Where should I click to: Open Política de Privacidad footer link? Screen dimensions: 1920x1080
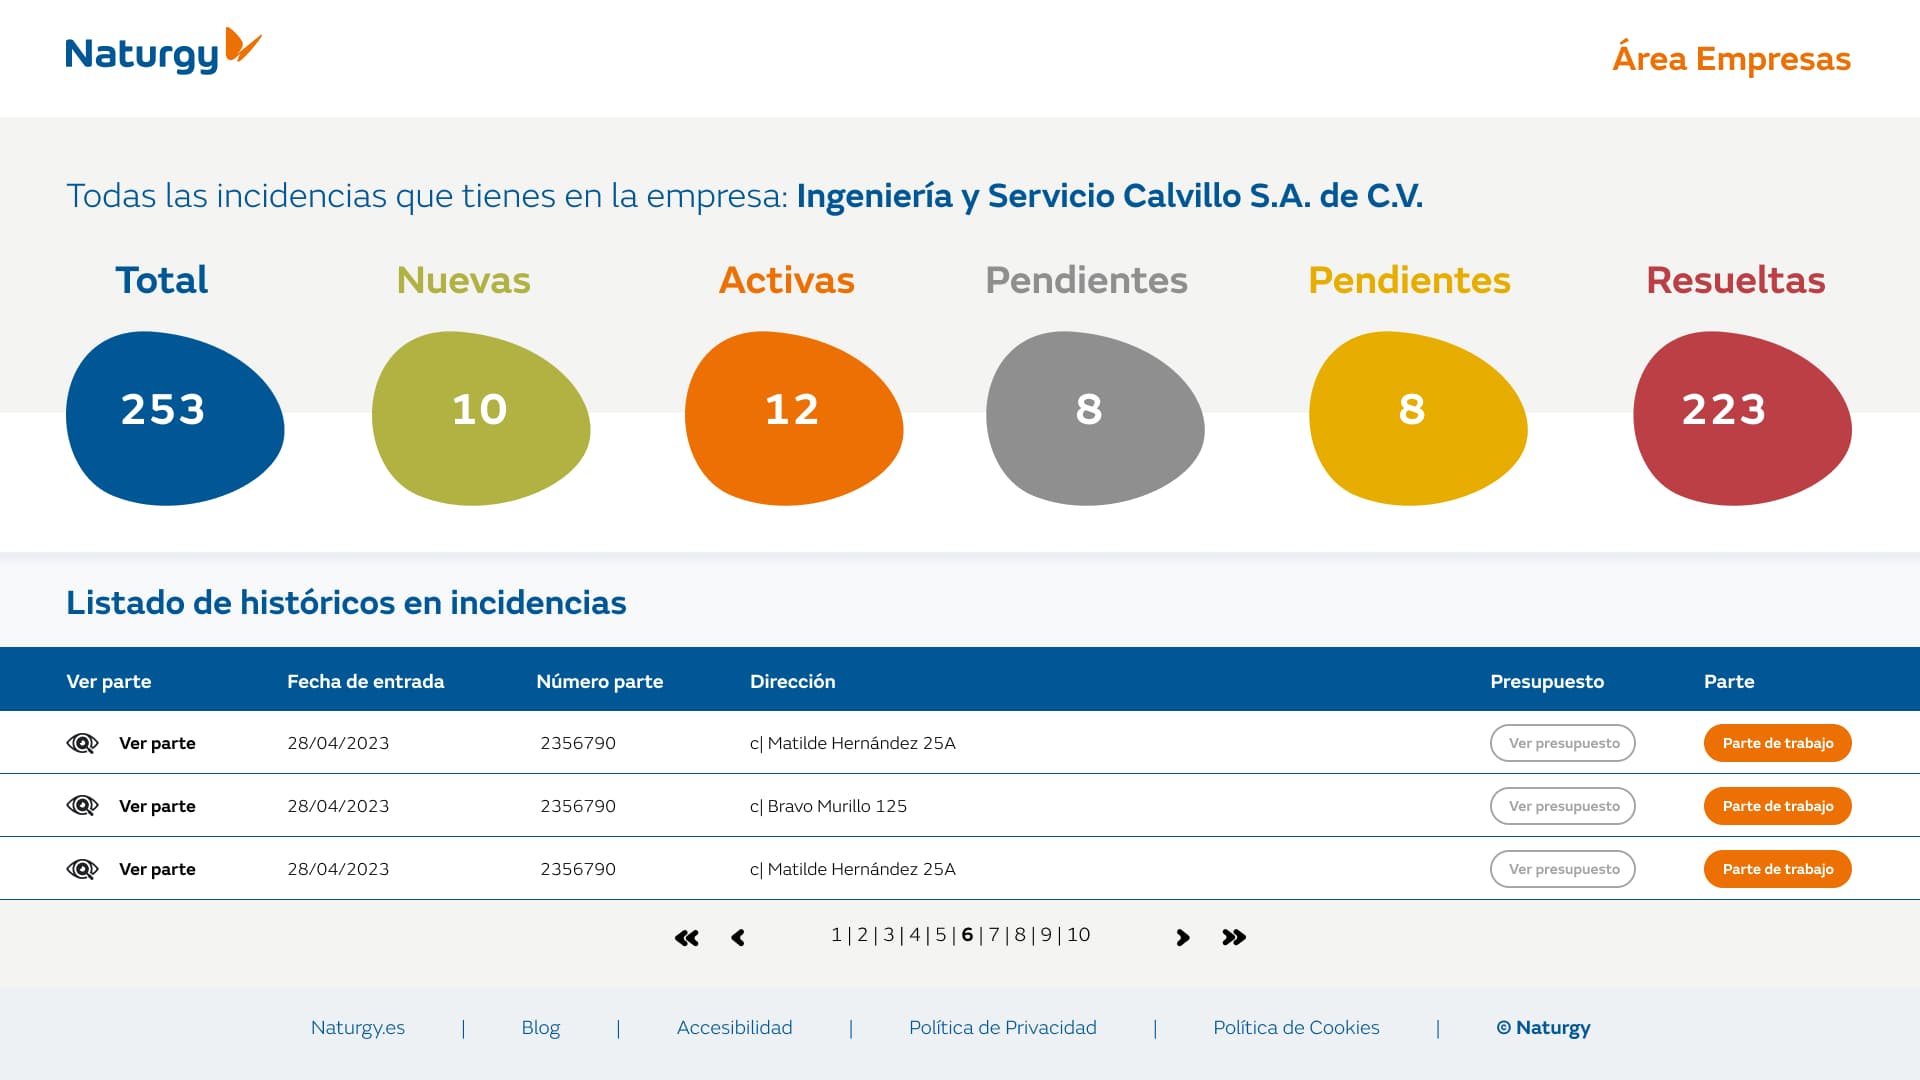[x=1002, y=1028]
